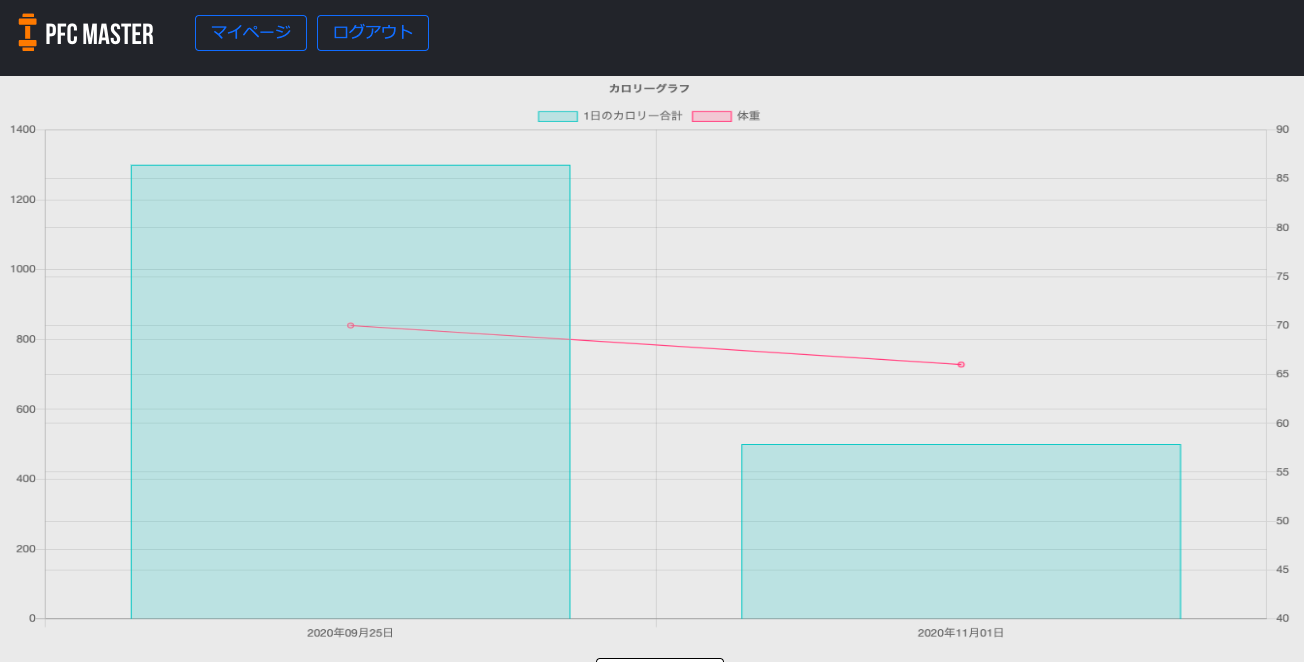
Task: Click the PFC MASTER site title text
Action: 98,32
